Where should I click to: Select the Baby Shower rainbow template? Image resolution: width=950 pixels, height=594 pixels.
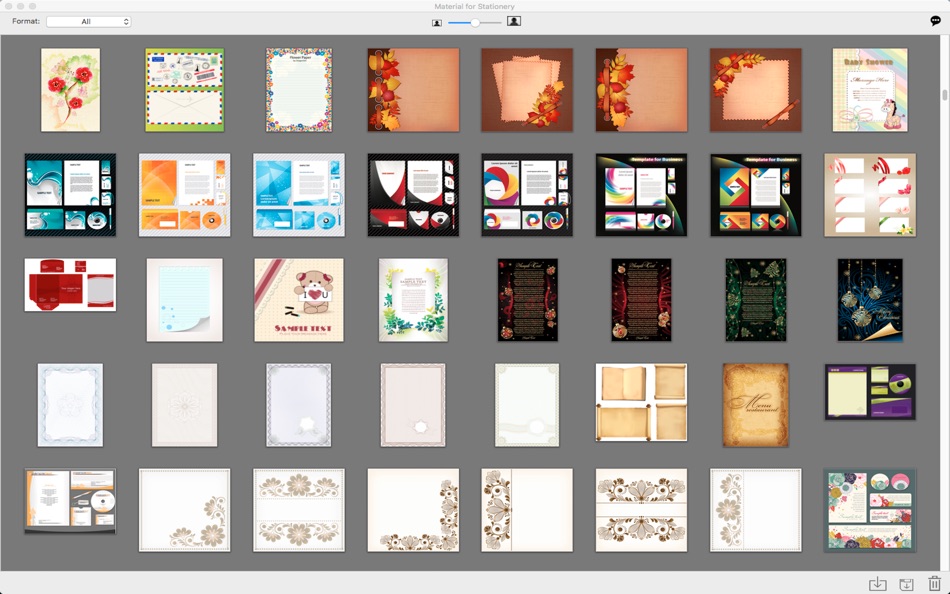click(x=870, y=90)
